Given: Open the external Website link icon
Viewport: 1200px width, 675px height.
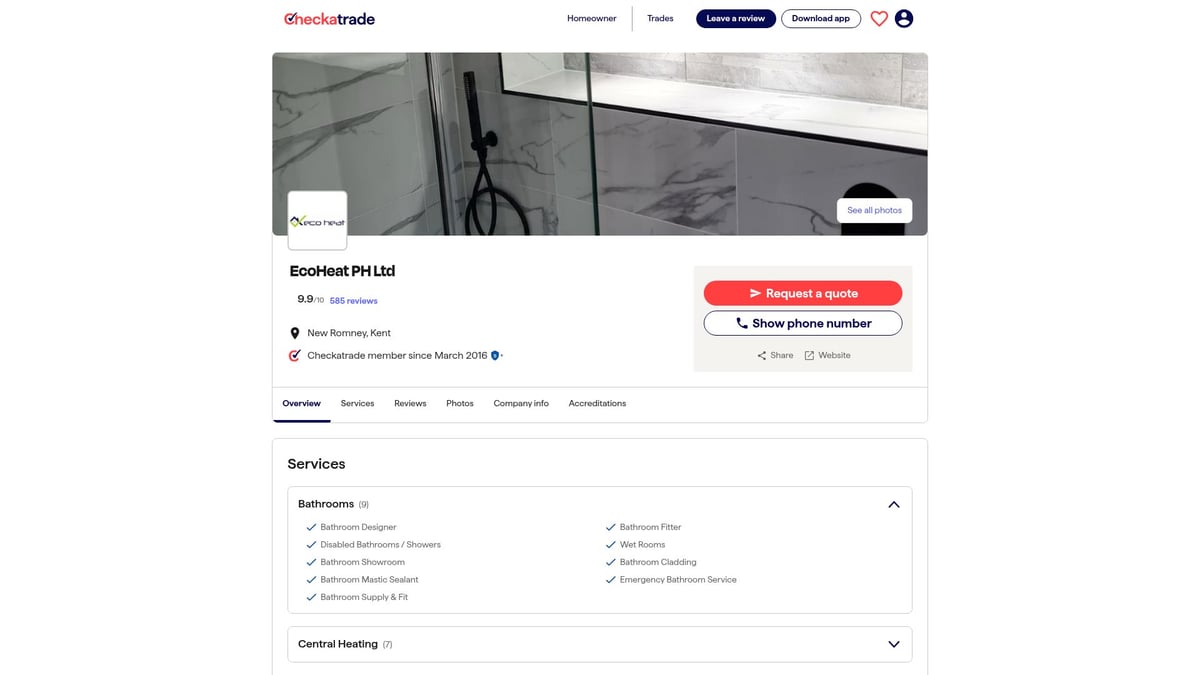Looking at the screenshot, I should coord(809,355).
